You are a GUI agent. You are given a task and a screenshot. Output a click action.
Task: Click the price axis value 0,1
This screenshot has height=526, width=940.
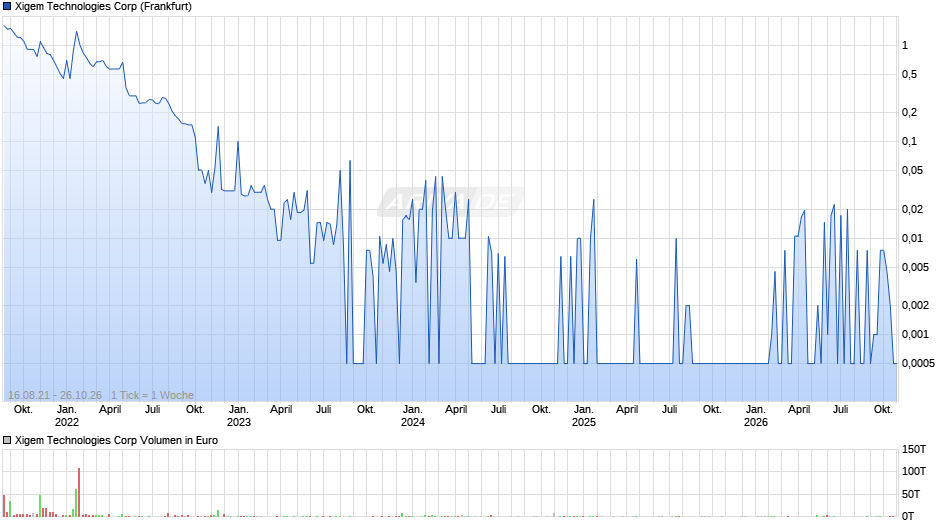(909, 142)
